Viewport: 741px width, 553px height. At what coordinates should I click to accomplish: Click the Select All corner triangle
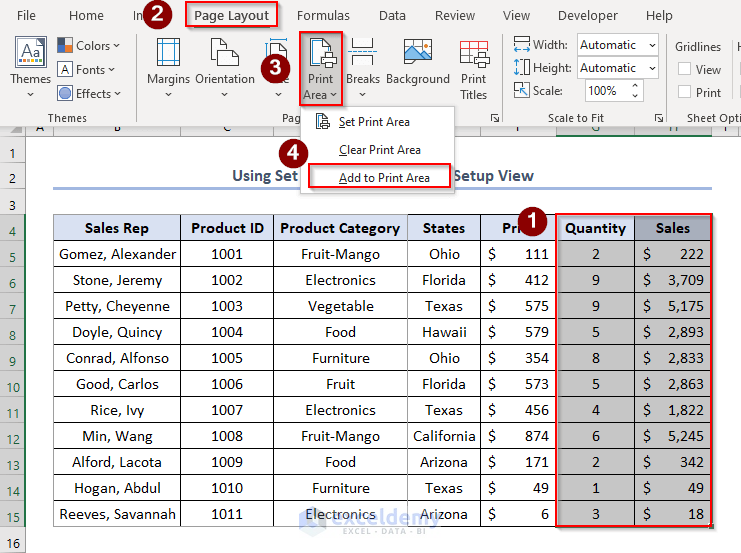click(15, 130)
